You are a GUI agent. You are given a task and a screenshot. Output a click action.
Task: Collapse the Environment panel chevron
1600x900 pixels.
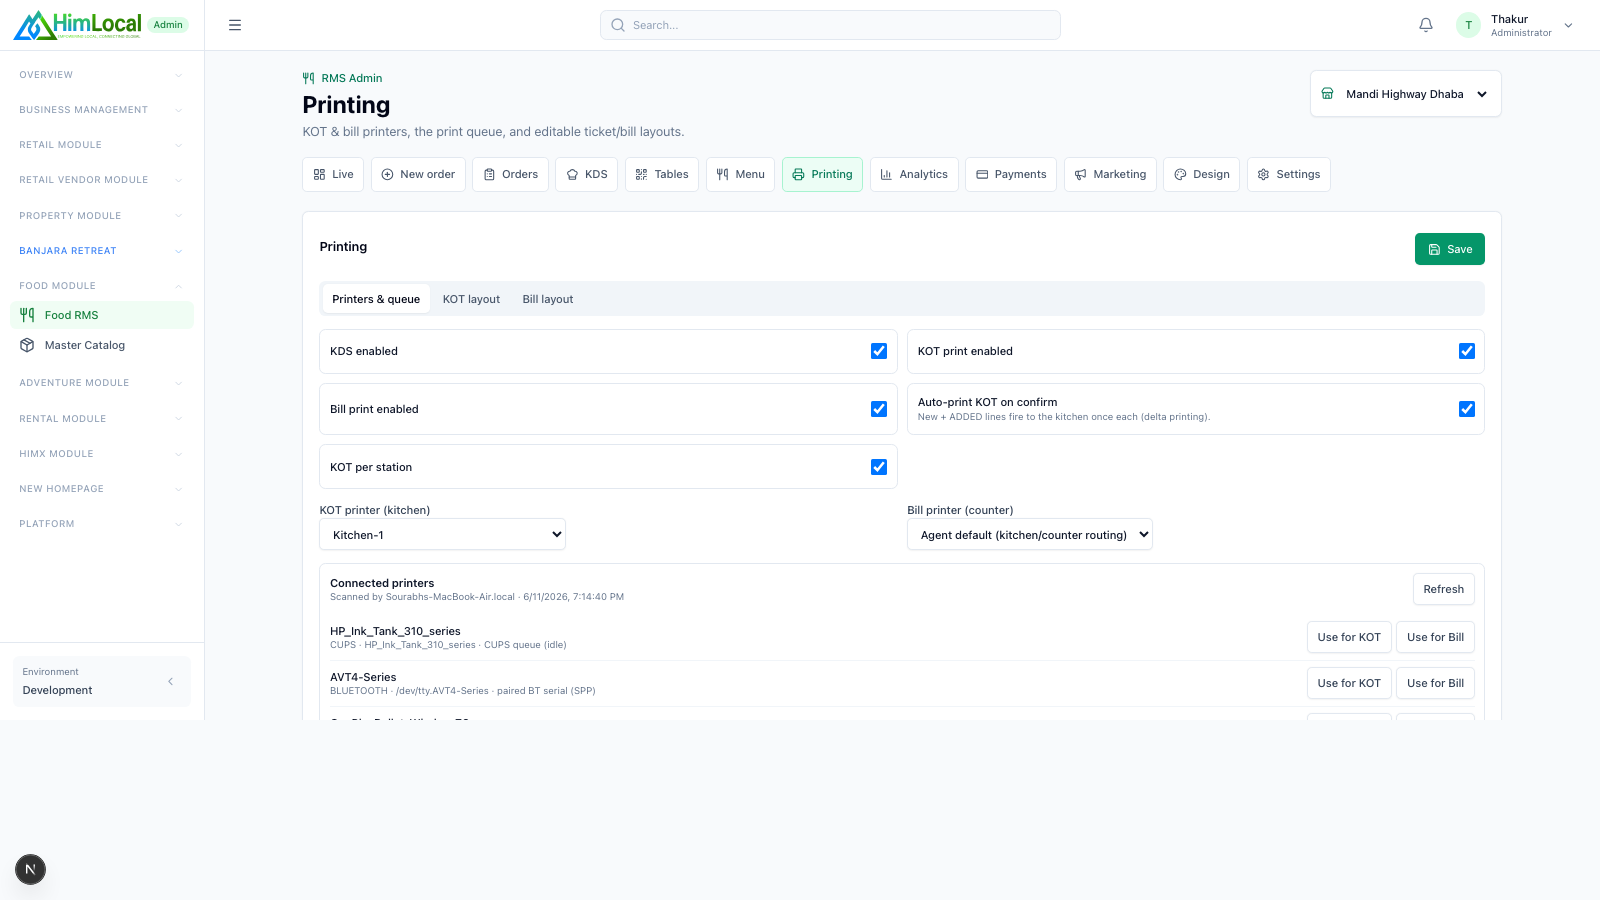tap(170, 681)
